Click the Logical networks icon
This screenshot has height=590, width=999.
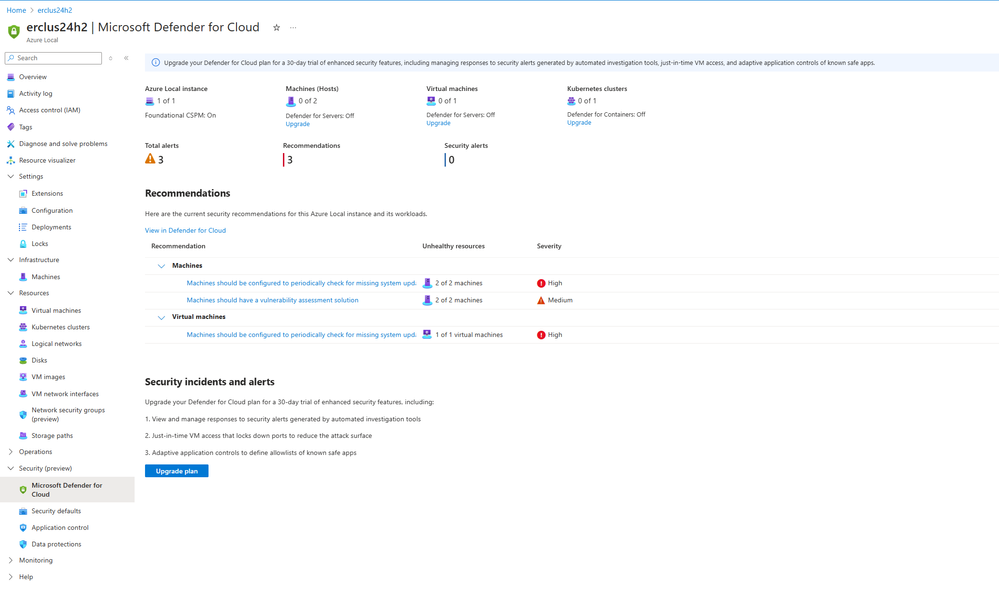tap(23, 343)
